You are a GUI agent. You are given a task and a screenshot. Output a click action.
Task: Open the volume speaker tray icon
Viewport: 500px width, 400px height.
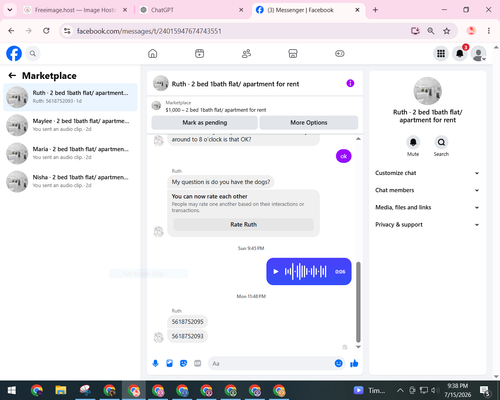tap(434, 390)
